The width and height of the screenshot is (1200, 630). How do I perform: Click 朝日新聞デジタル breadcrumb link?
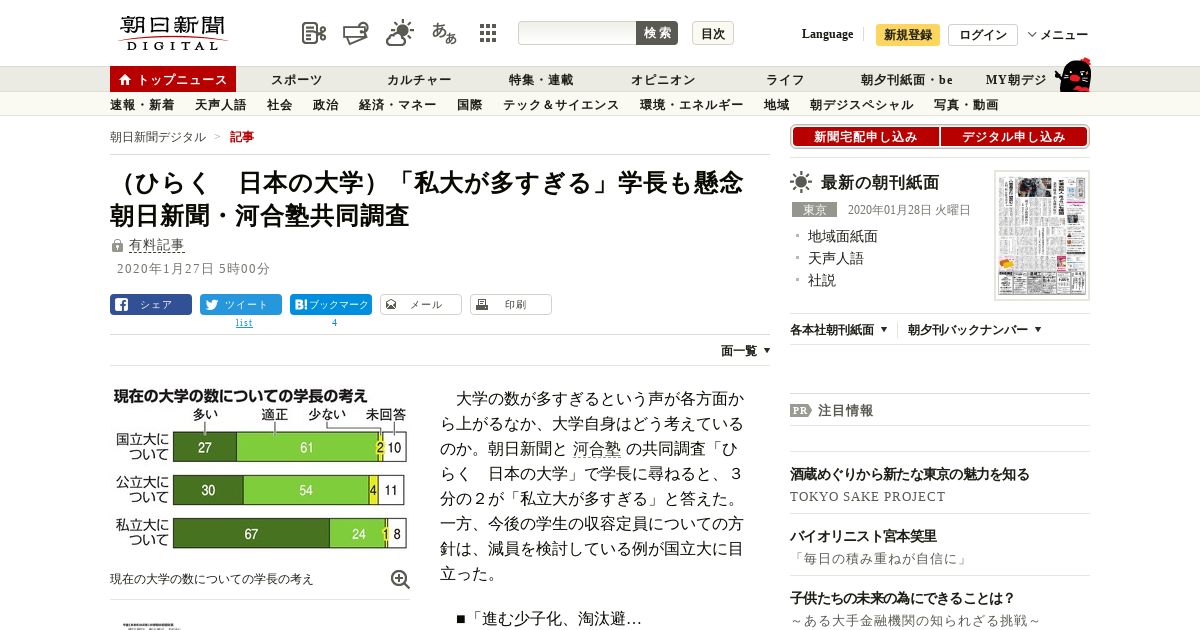click(158, 137)
